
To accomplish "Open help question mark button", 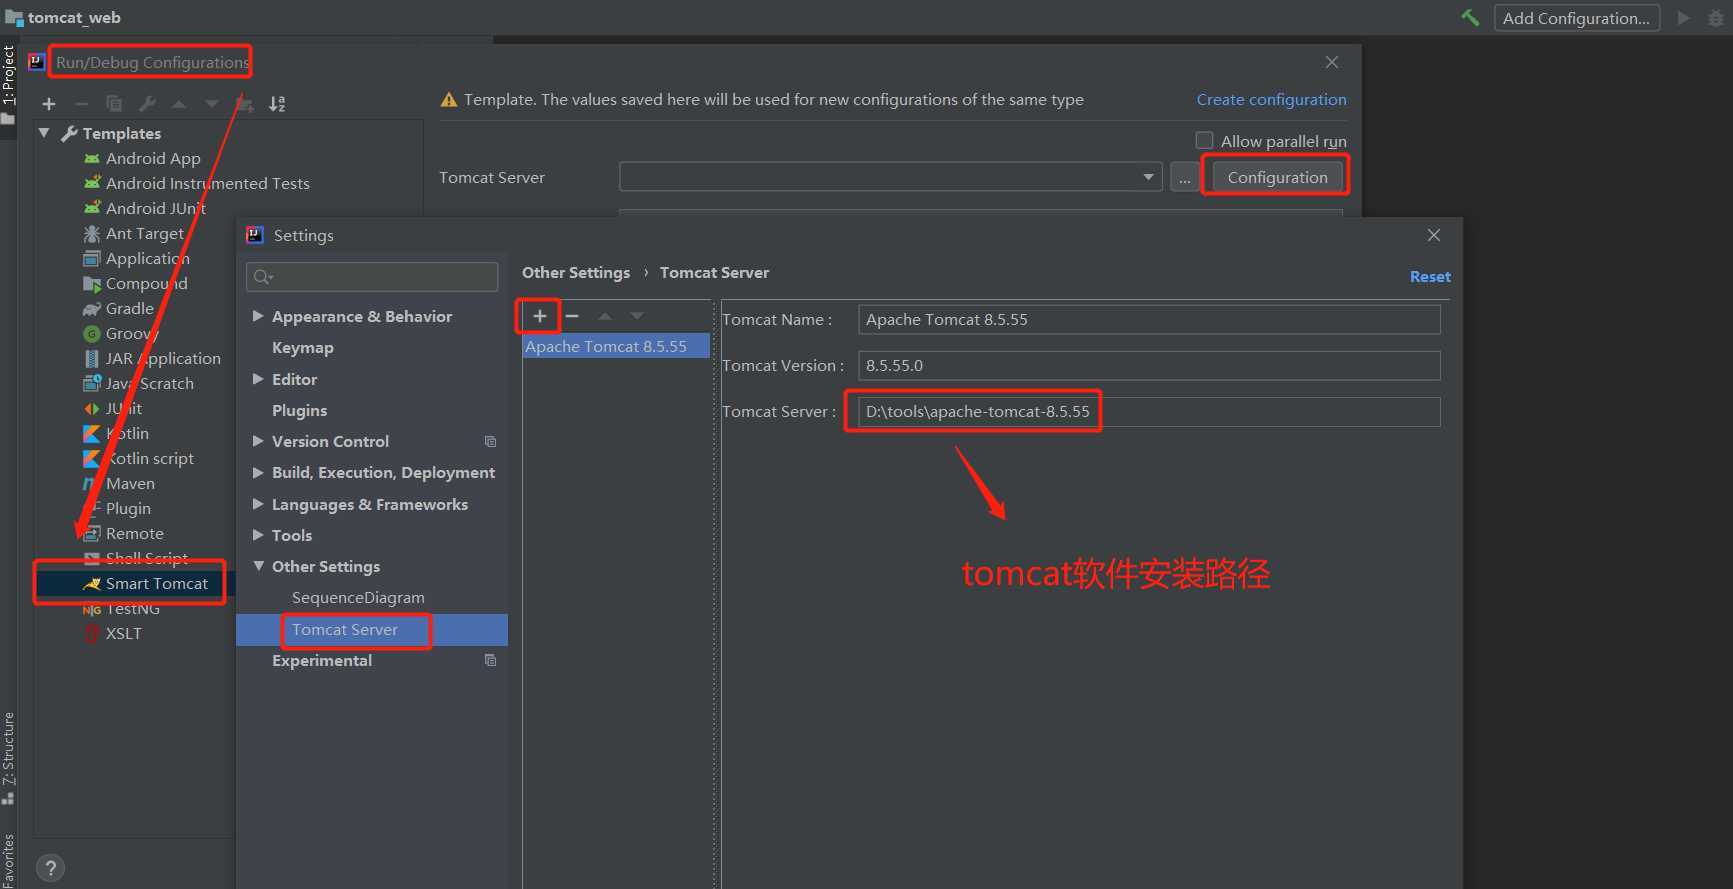I will coord(50,868).
